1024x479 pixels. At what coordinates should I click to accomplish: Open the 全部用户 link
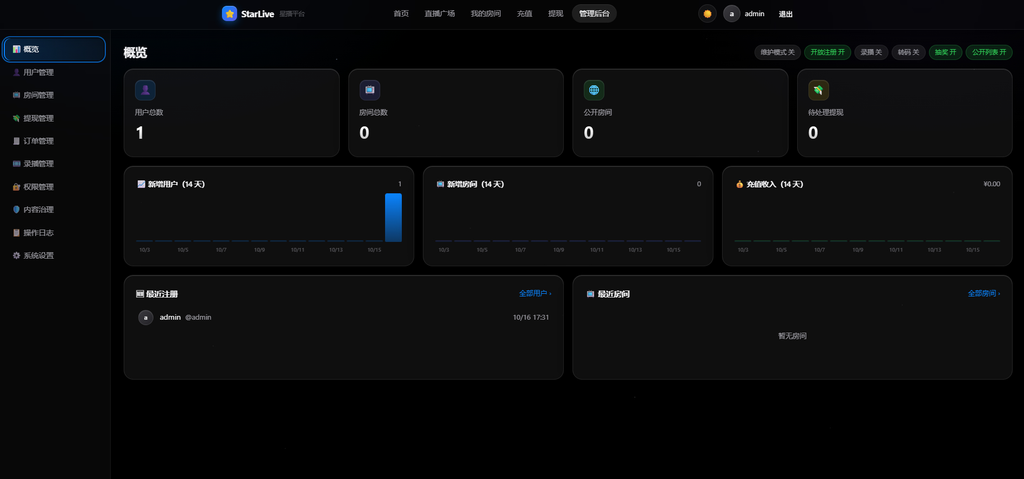point(535,294)
